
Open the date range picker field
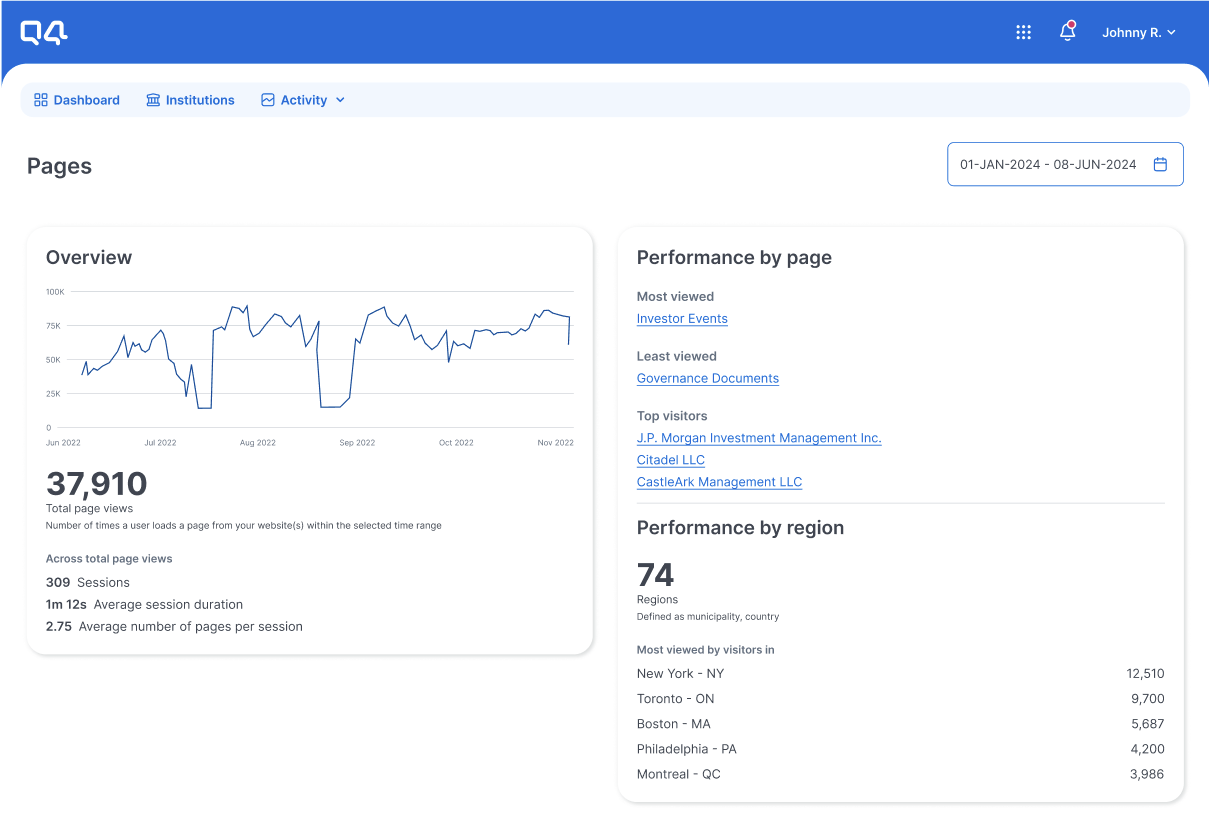point(1048,165)
